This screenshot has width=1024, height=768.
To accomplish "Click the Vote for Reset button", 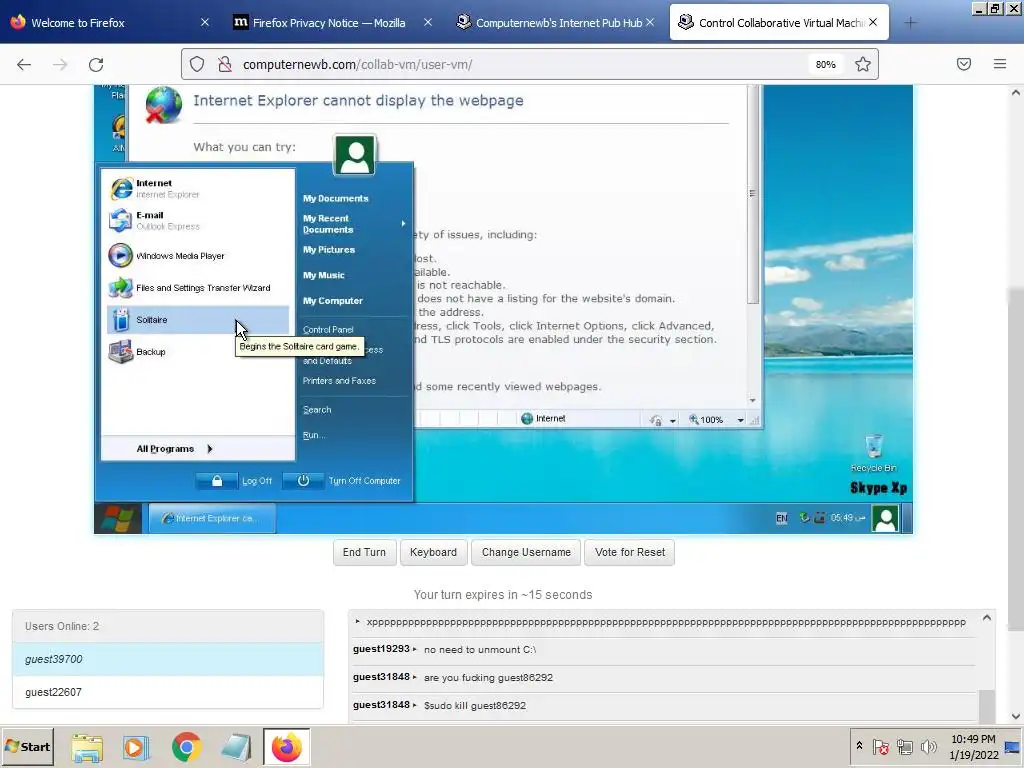I will tap(630, 552).
